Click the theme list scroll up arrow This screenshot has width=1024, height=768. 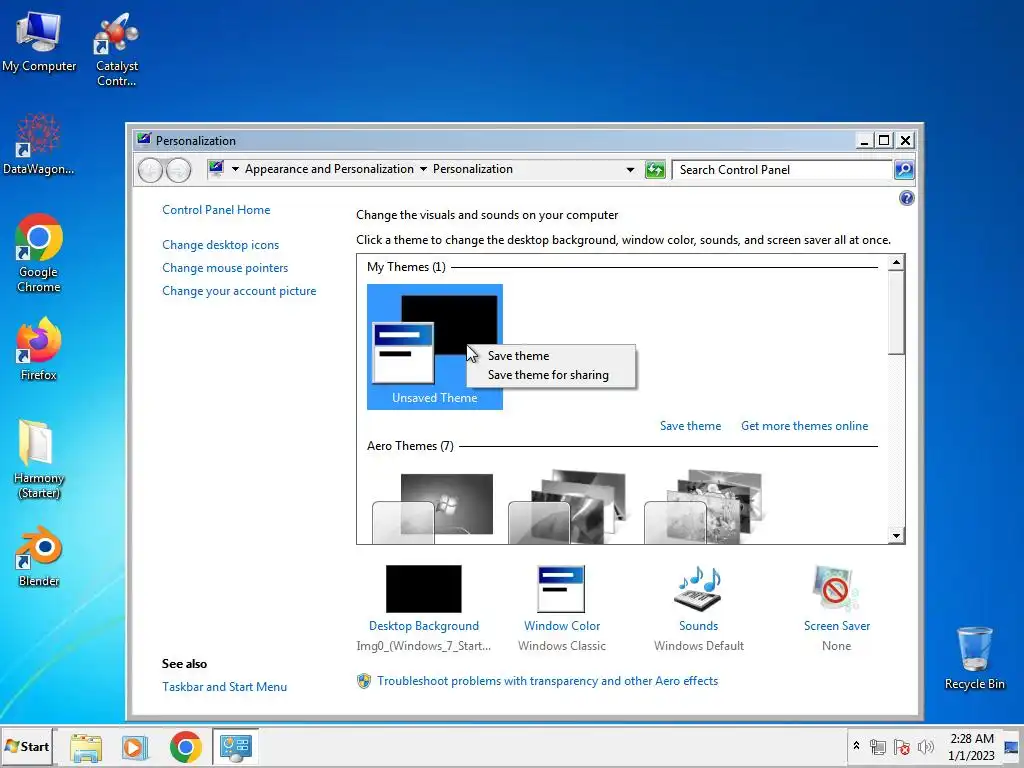pyautogui.click(x=896, y=263)
